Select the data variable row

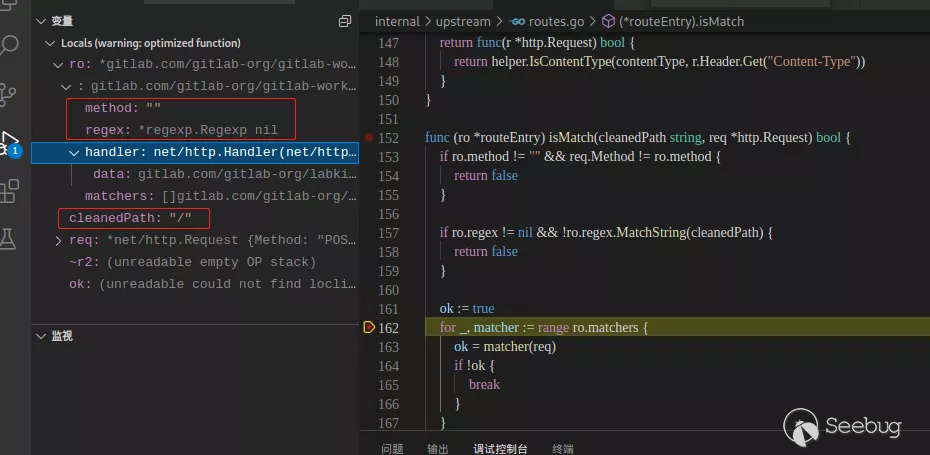(195, 174)
